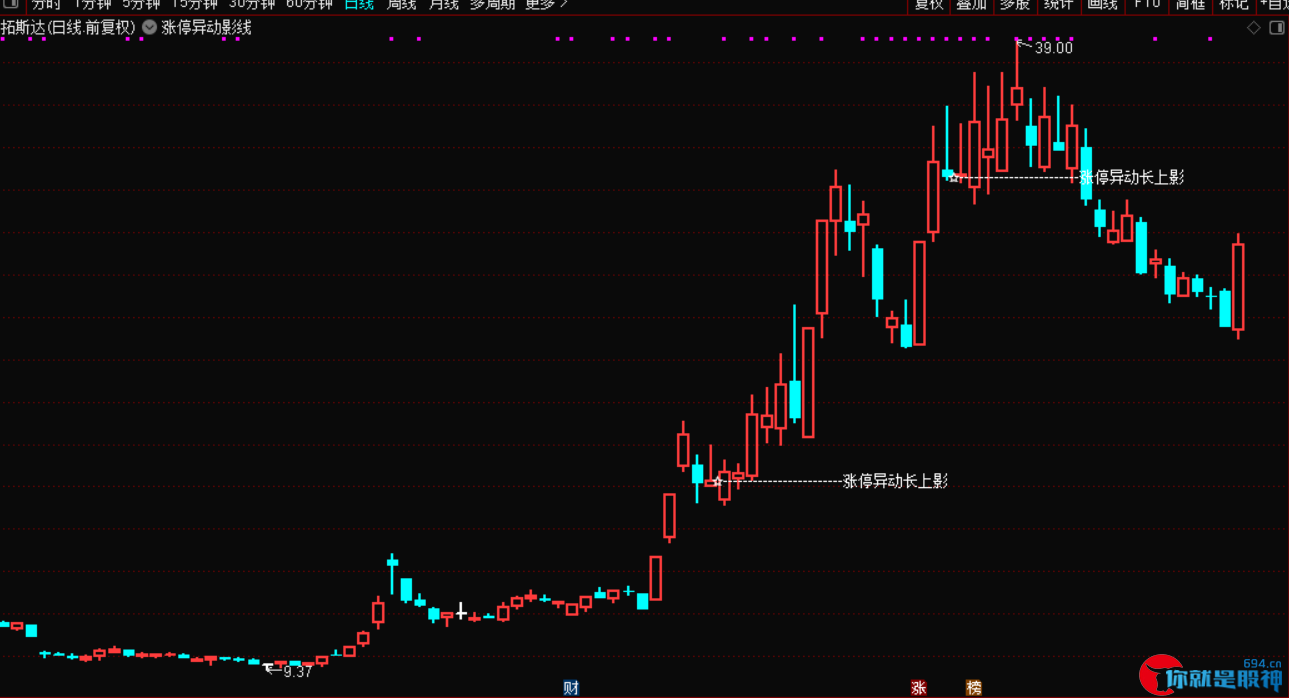Click the 张停异动影线 indicator name
The height and width of the screenshot is (698, 1289).
pyautogui.click(x=206, y=28)
